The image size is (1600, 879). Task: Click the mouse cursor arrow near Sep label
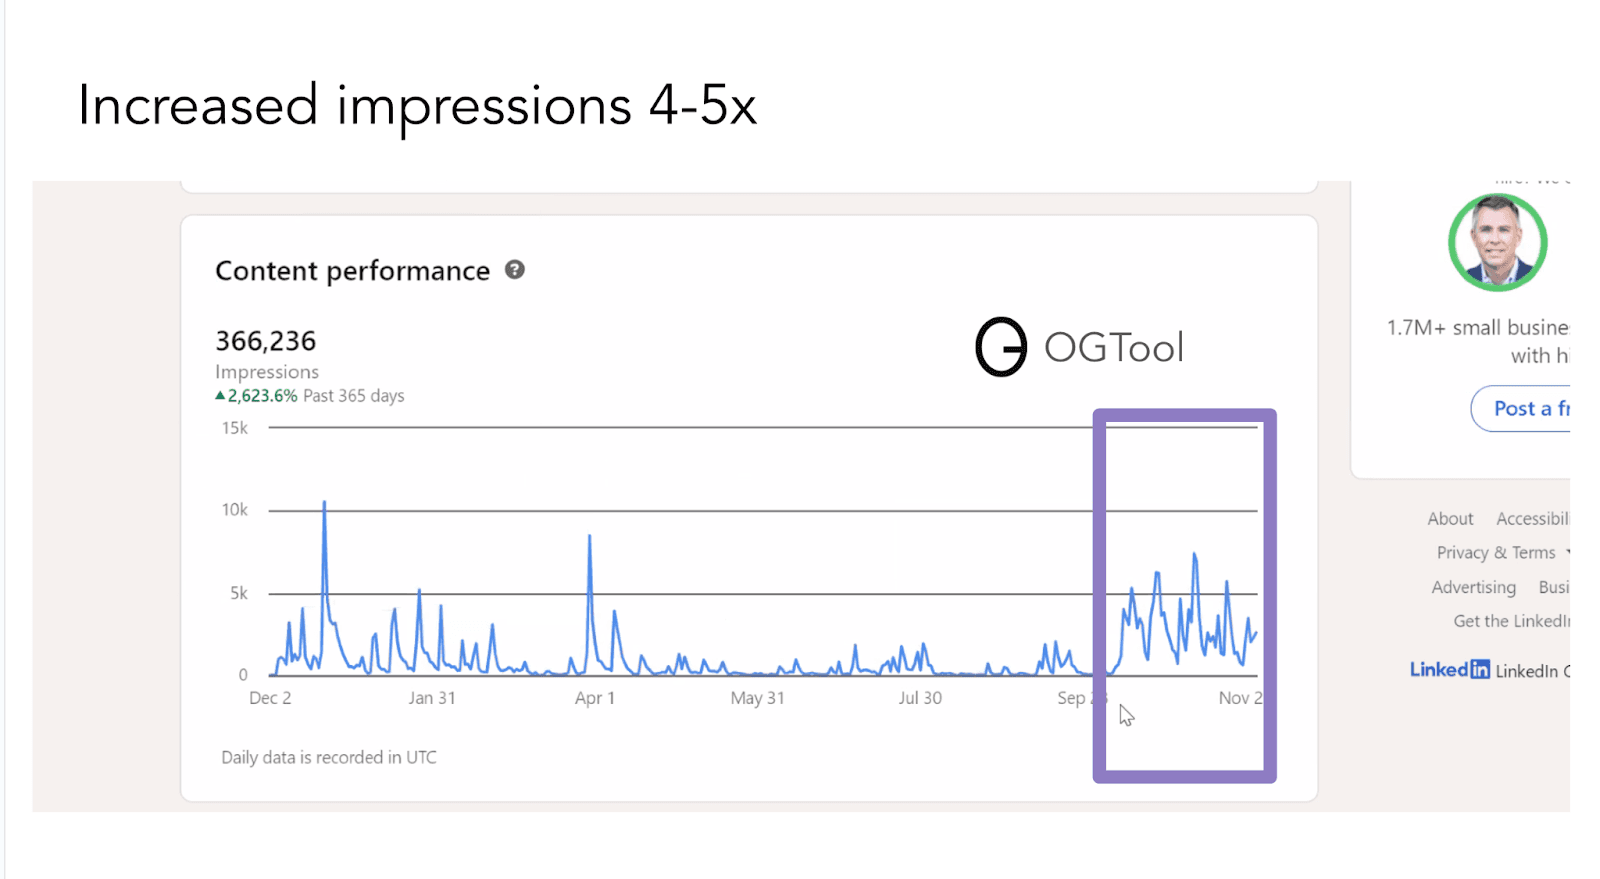pyautogui.click(x=1126, y=714)
